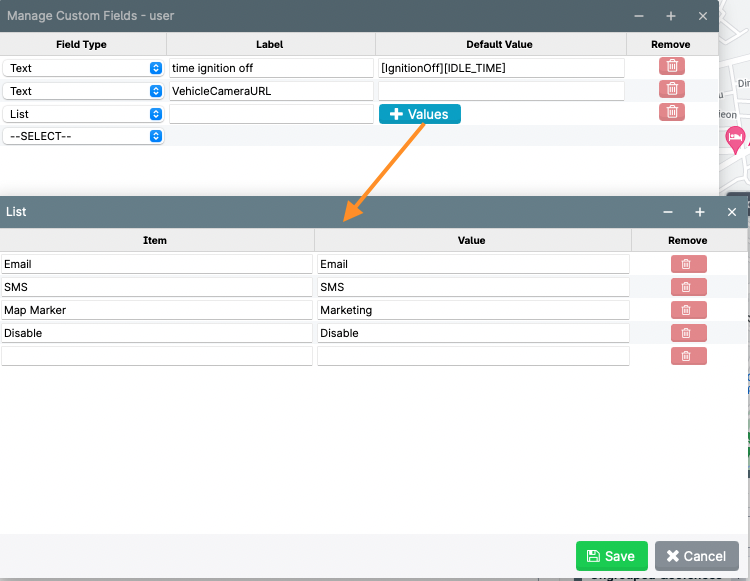Remove the Map Marker list item
This screenshot has width=750, height=581.
pos(688,310)
